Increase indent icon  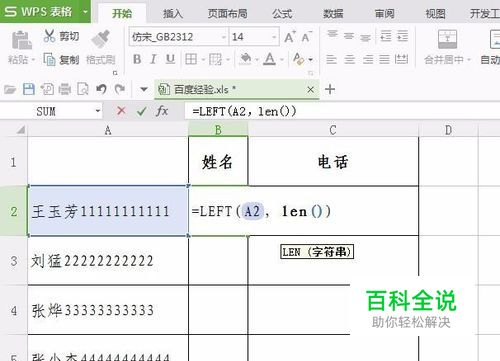pos(402,36)
